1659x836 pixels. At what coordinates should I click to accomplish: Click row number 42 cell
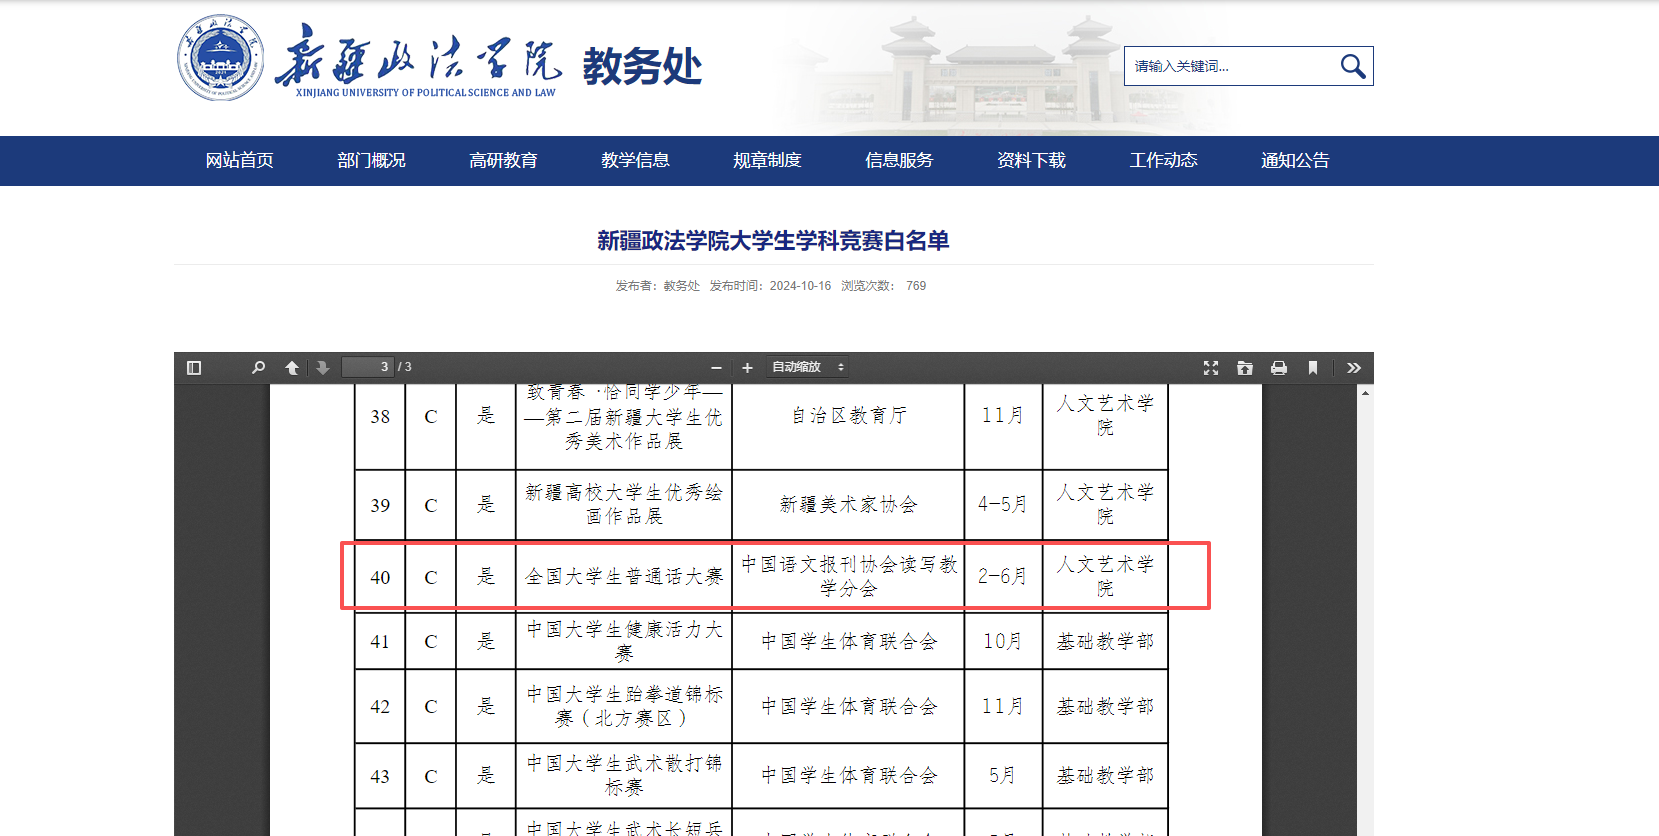(x=380, y=707)
